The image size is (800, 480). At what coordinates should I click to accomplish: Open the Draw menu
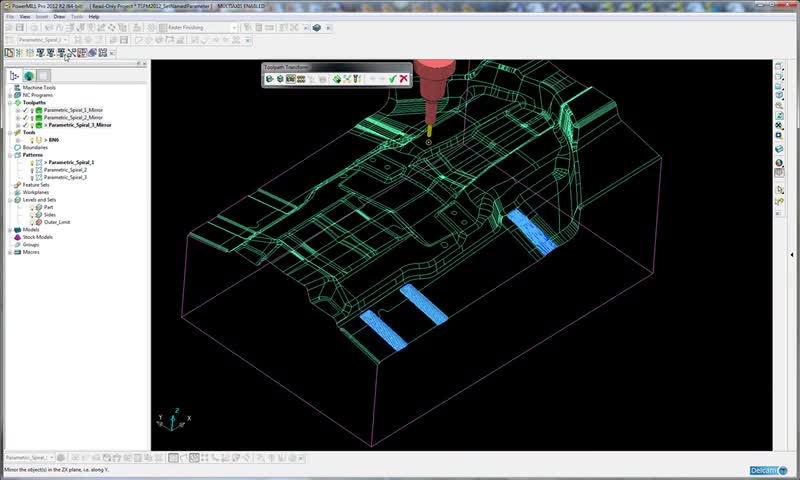59,17
